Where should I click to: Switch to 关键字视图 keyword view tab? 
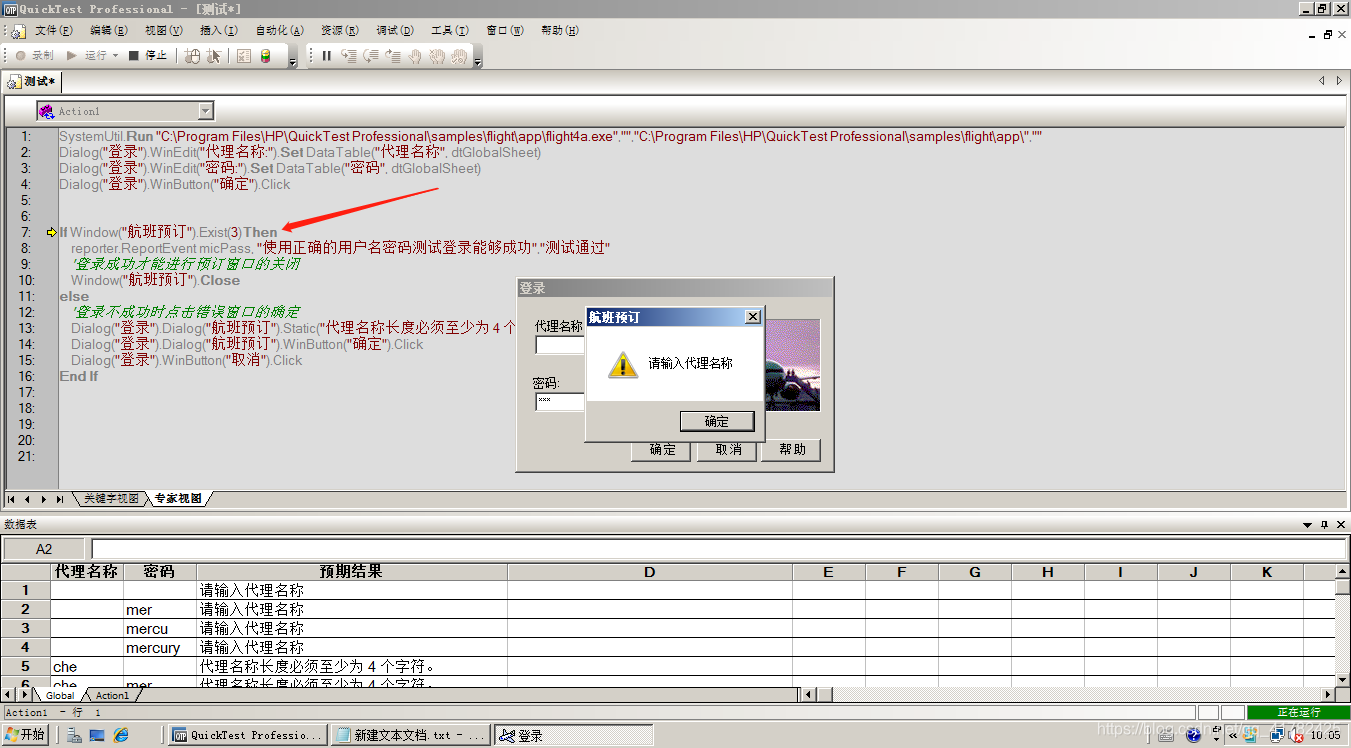pyautogui.click(x=110, y=498)
